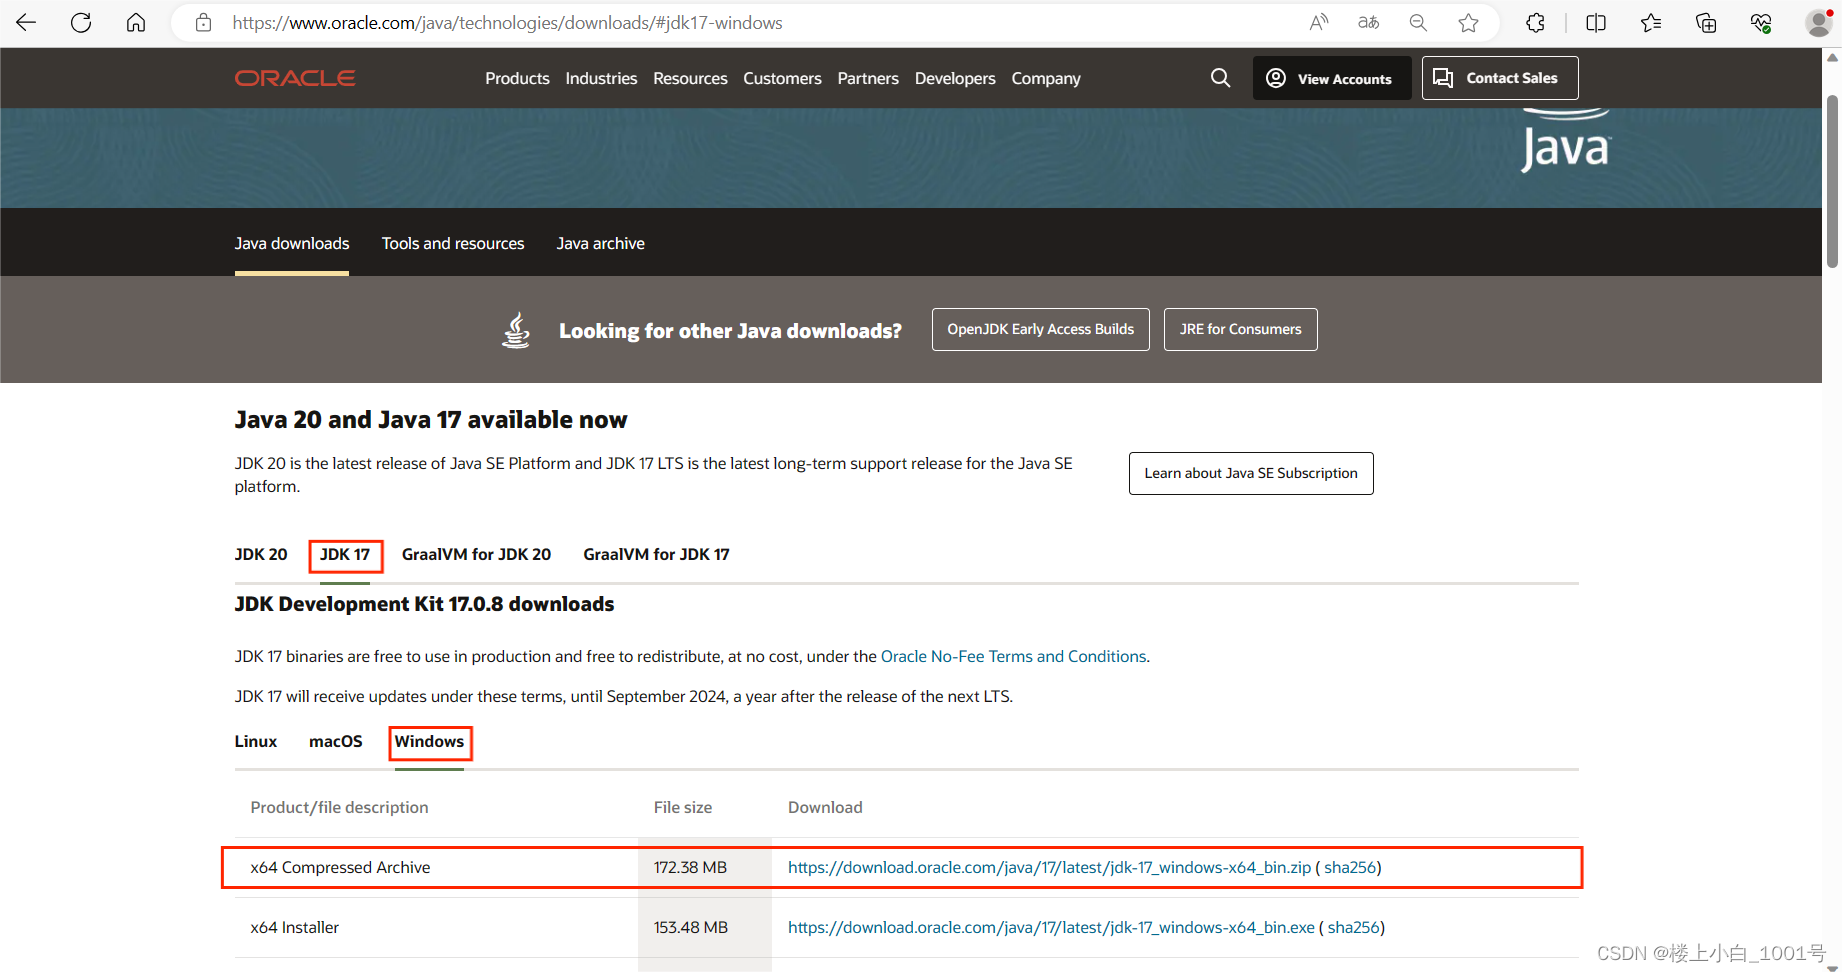The width and height of the screenshot is (1842, 972).
Task: Open the Company menu
Action: point(1046,78)
